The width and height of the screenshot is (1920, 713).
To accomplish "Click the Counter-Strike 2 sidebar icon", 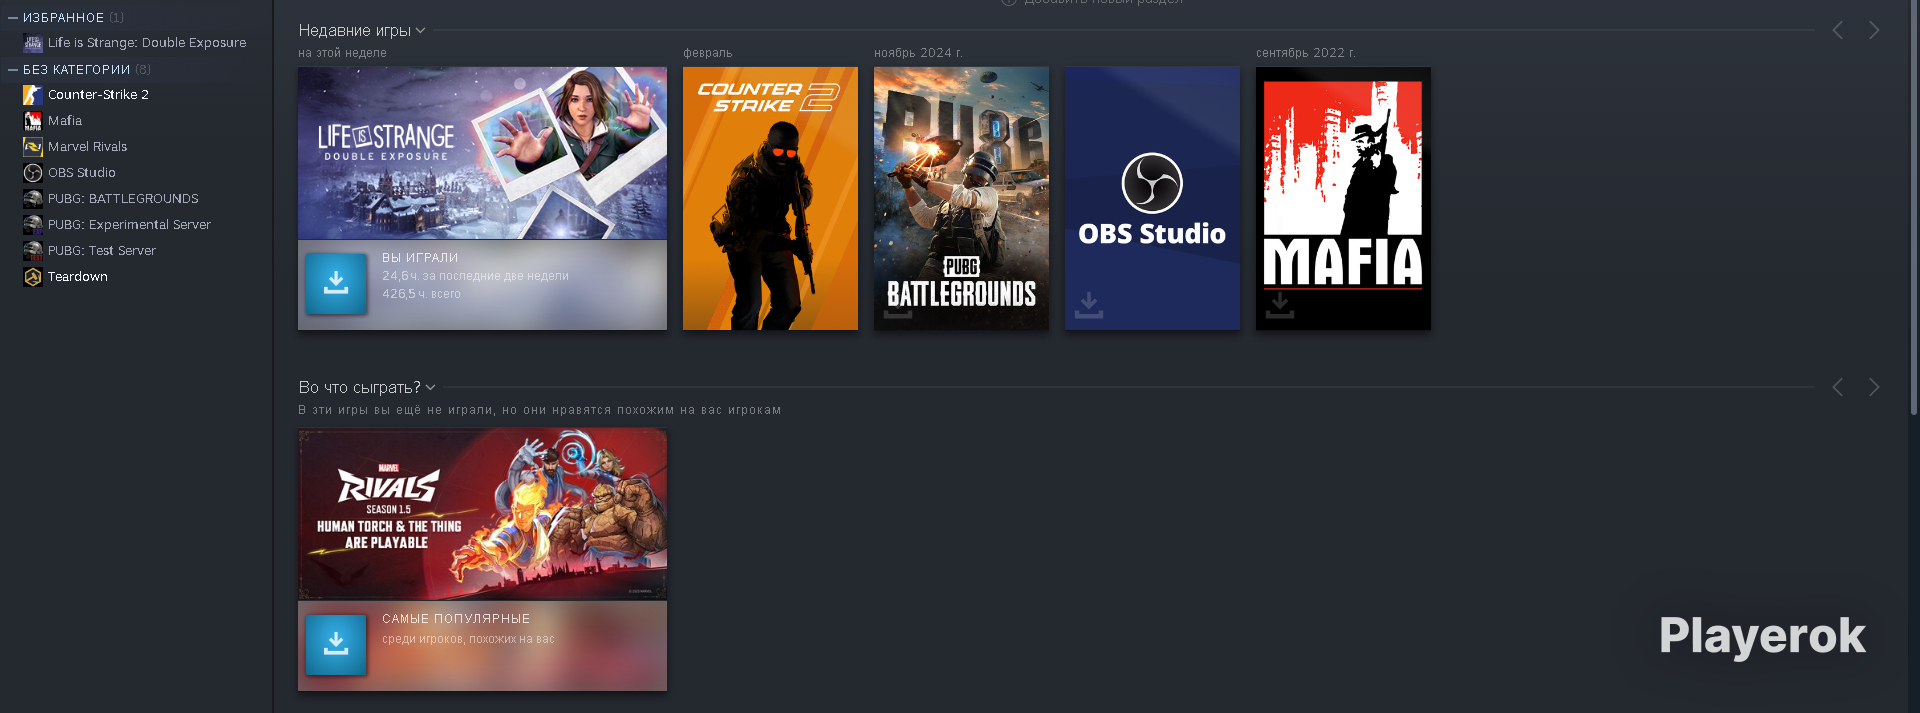I will 33,95.
